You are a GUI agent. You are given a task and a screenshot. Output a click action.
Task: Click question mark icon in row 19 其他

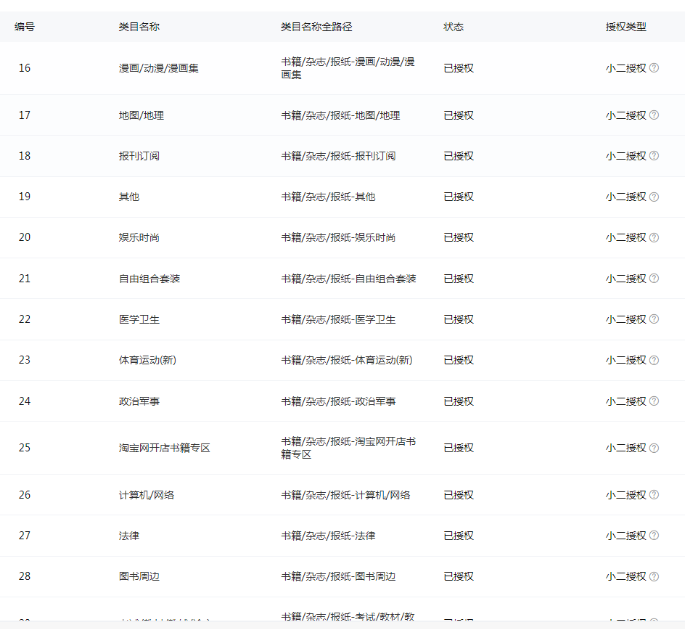click(654, 197)
